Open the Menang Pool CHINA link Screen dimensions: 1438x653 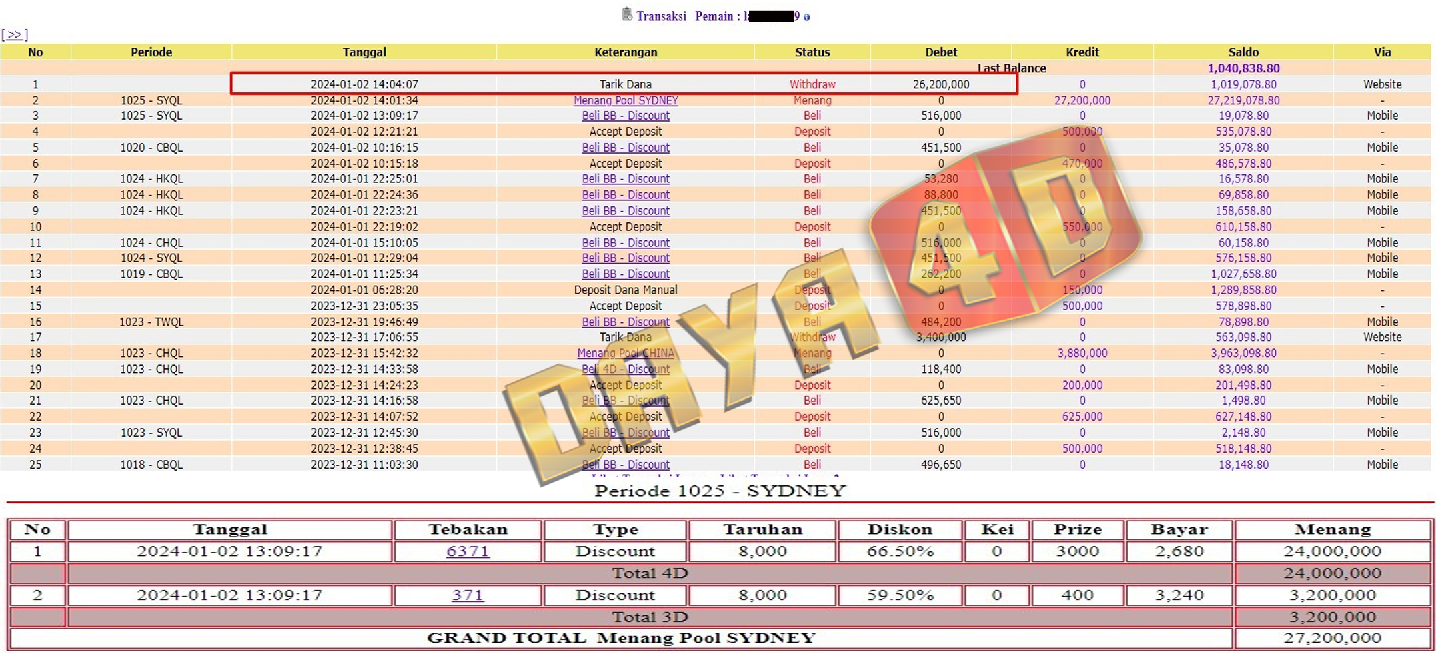pos(625,353)
